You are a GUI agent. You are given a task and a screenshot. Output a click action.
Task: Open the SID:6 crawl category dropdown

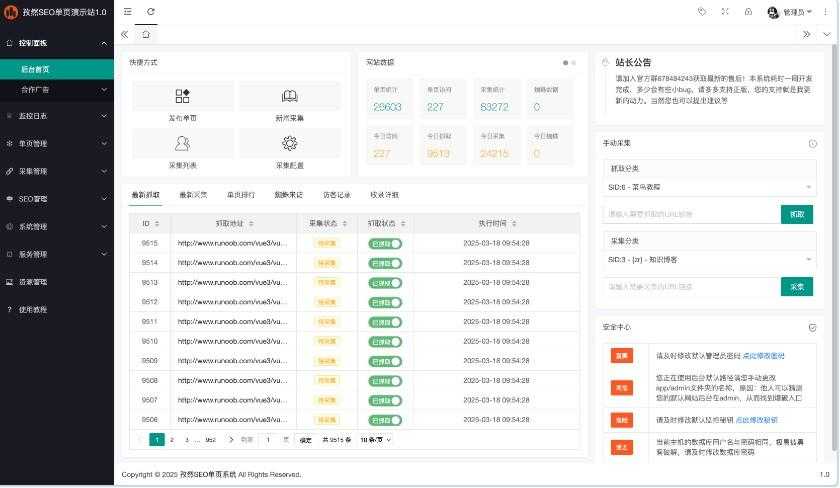click(710, 187)
